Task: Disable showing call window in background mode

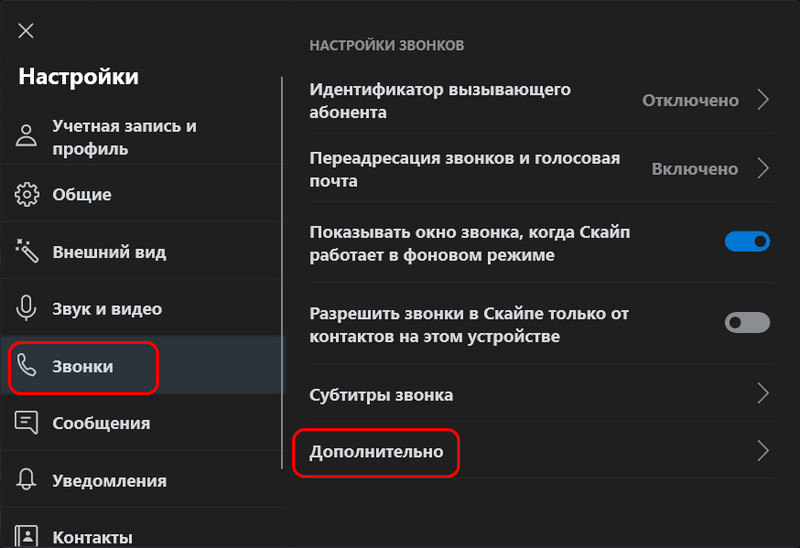Action: 747,241
